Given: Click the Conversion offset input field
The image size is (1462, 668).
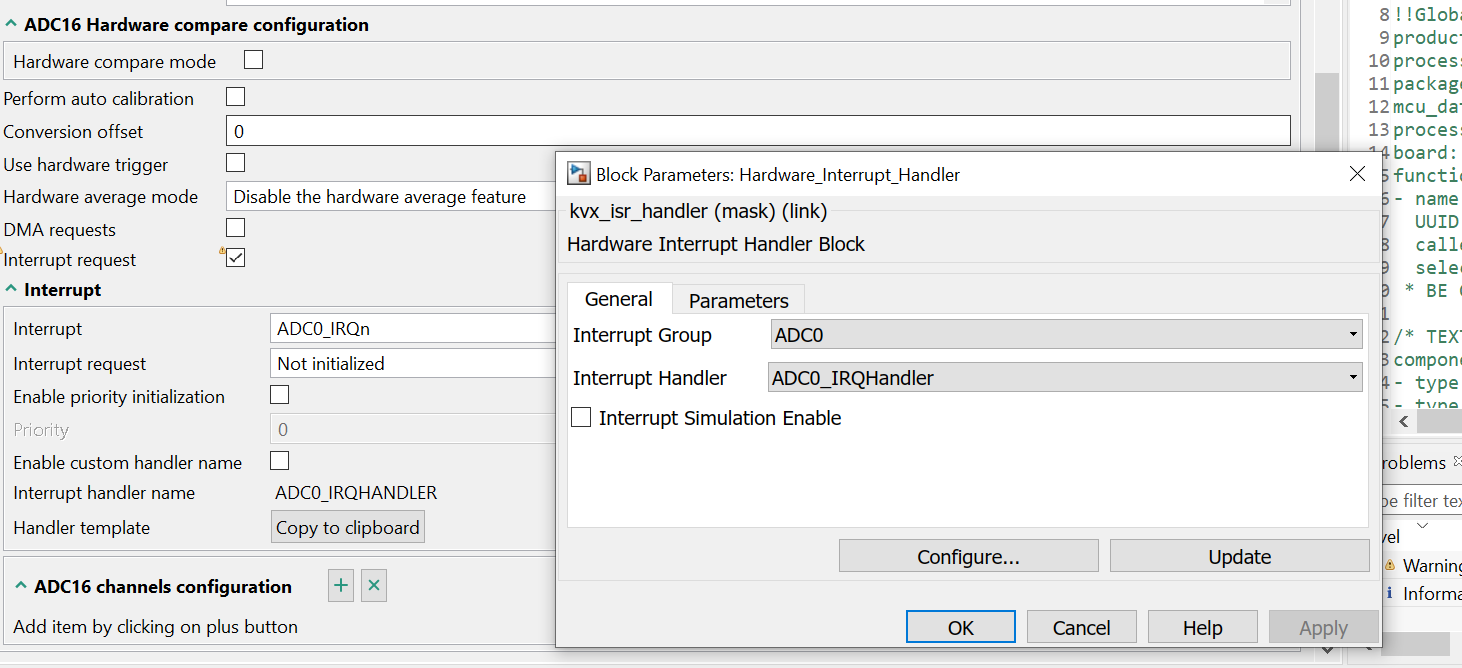Looking at the screenshot, I should tap(757, 131).
